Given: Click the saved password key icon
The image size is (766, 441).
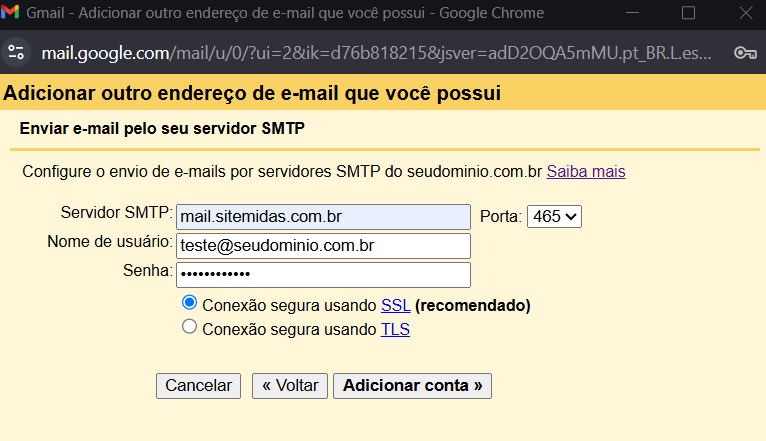Looking at the screenshot, I should tap(743, 52).
